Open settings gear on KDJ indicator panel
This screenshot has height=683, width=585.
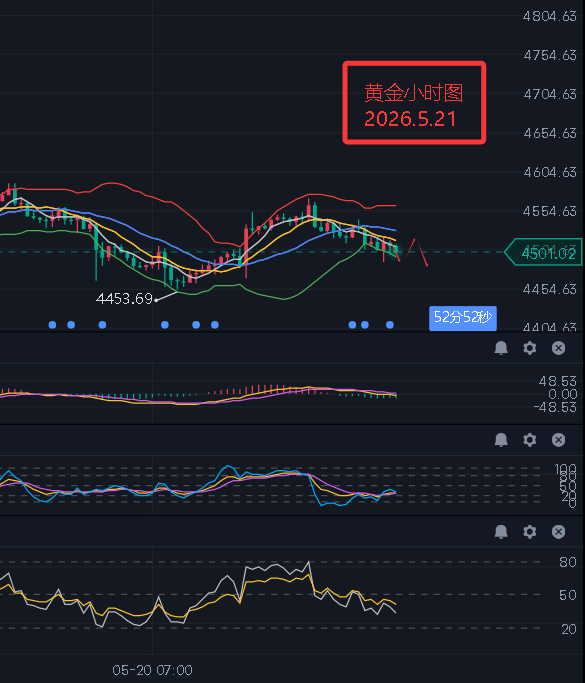530,440
